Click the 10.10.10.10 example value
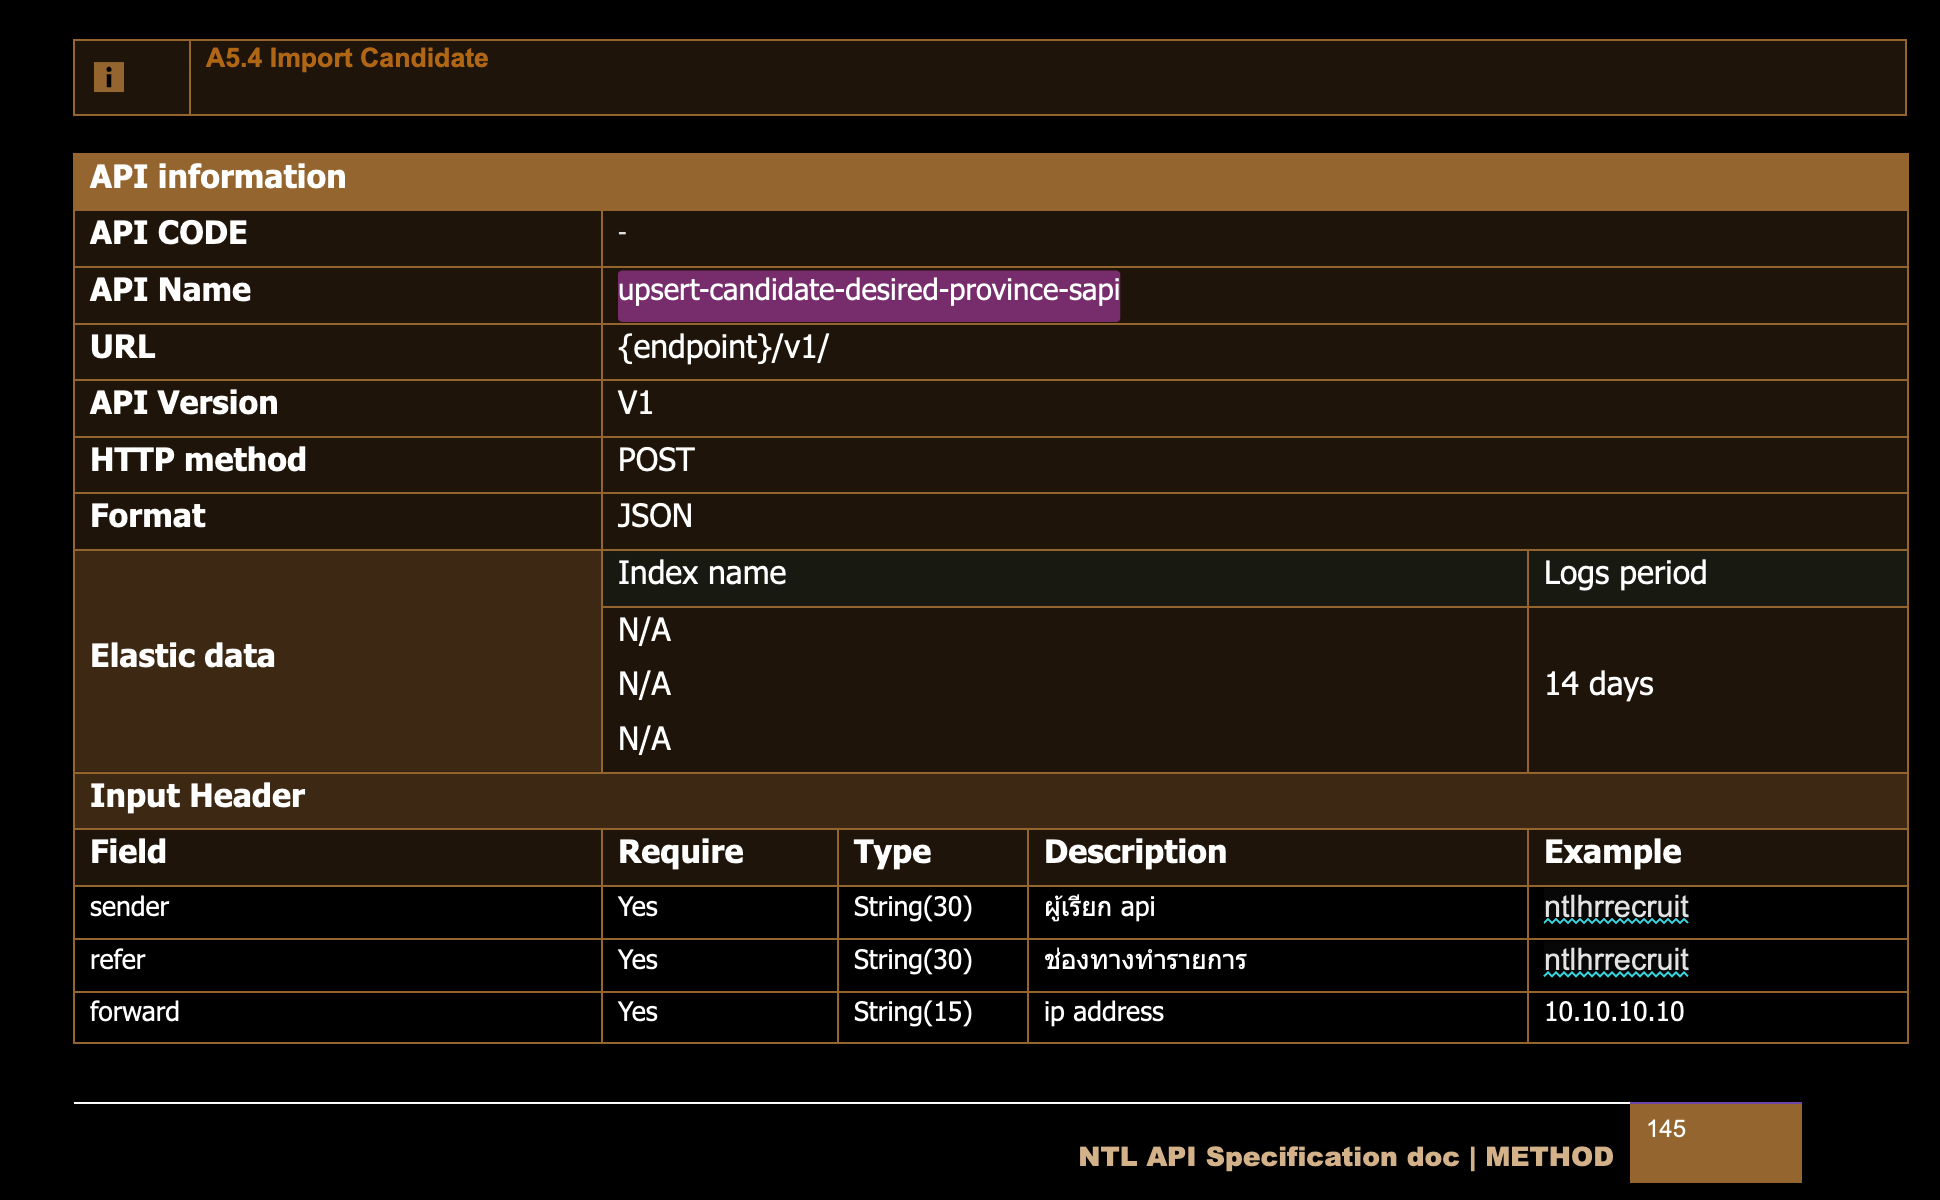 (1613, 1013)
